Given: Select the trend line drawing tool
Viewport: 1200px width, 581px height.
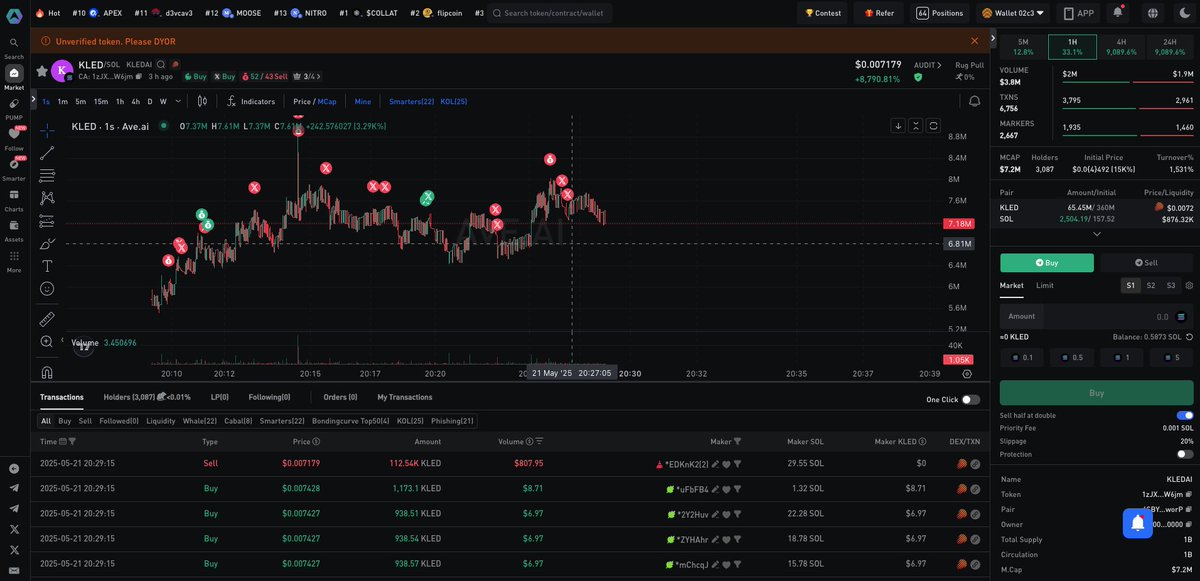Looking at the screenshot, I should coord(46,154).
